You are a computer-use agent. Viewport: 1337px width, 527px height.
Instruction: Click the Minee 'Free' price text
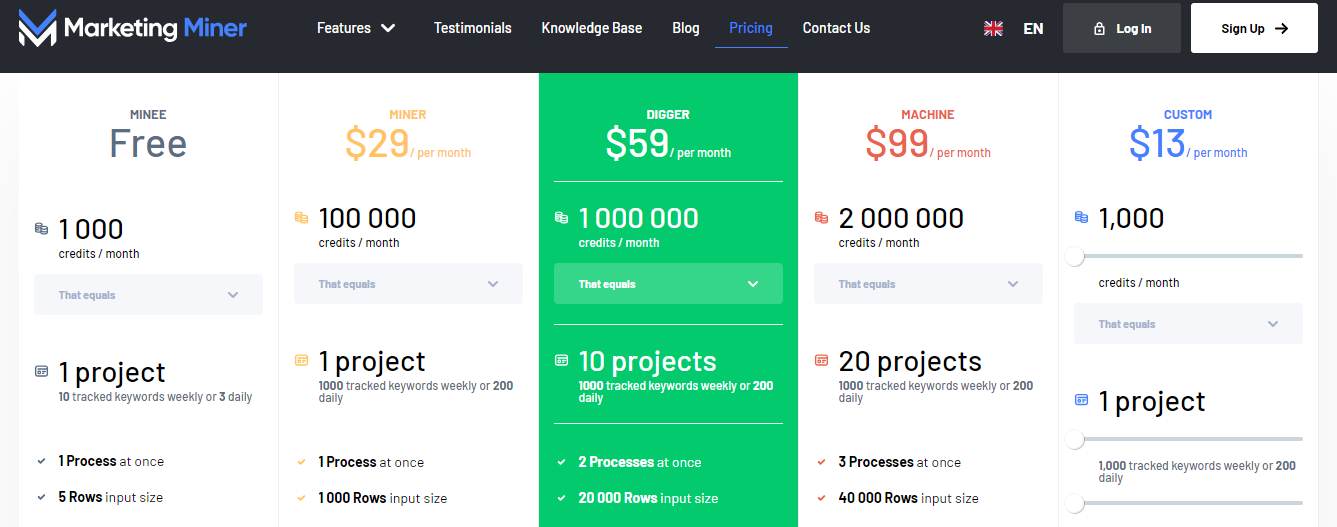point(148,144)
